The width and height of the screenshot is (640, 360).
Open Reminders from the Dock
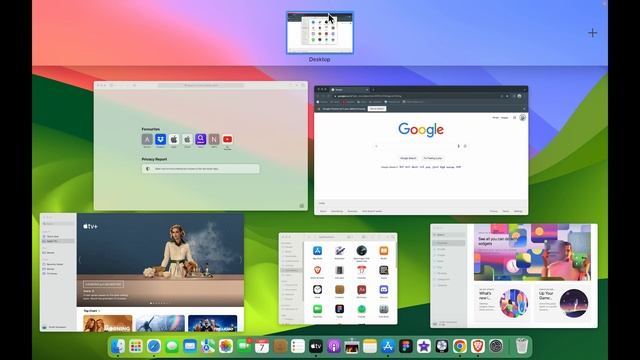[x=298, y=346]
